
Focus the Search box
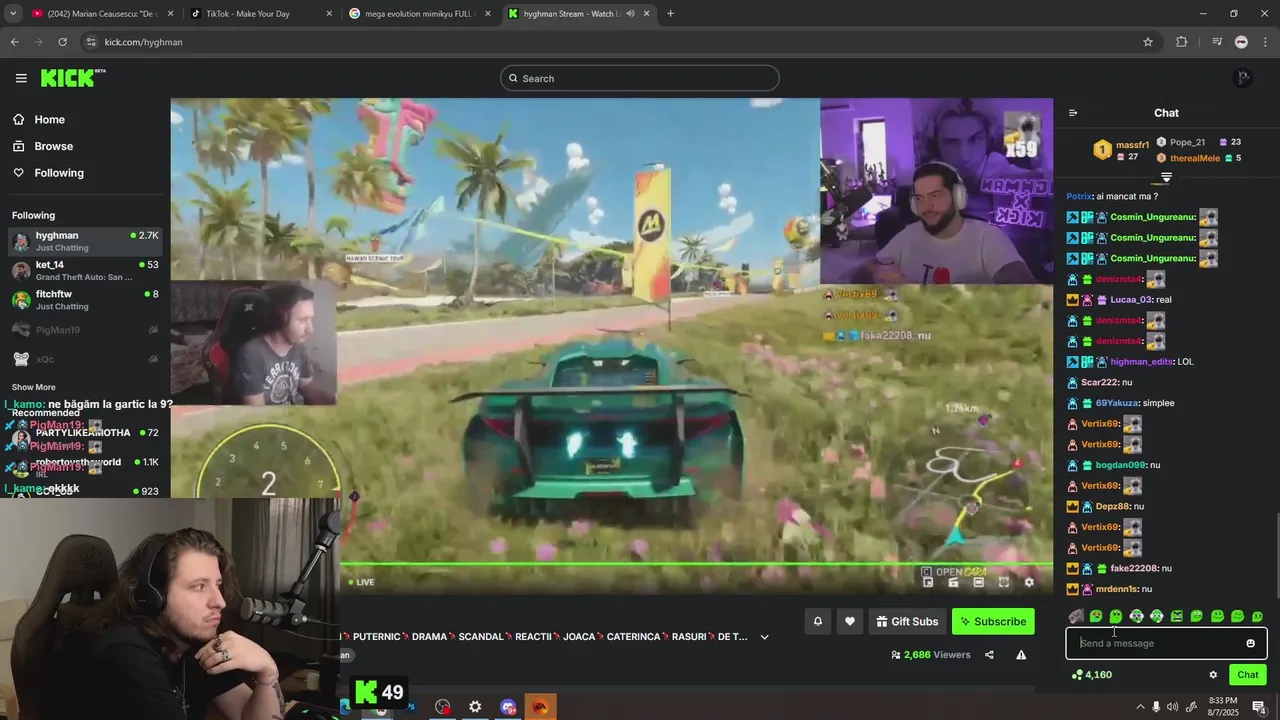click(x=640, y=78)
